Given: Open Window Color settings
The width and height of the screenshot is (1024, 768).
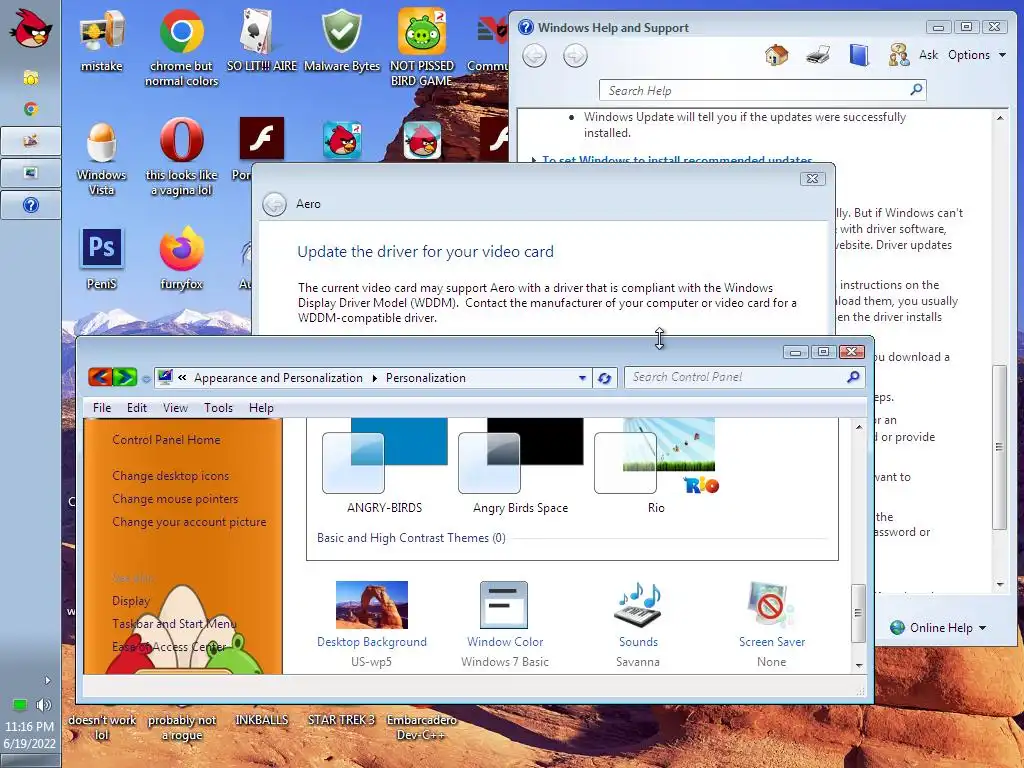Looking at the screenshot, I should tap(505, 624).
